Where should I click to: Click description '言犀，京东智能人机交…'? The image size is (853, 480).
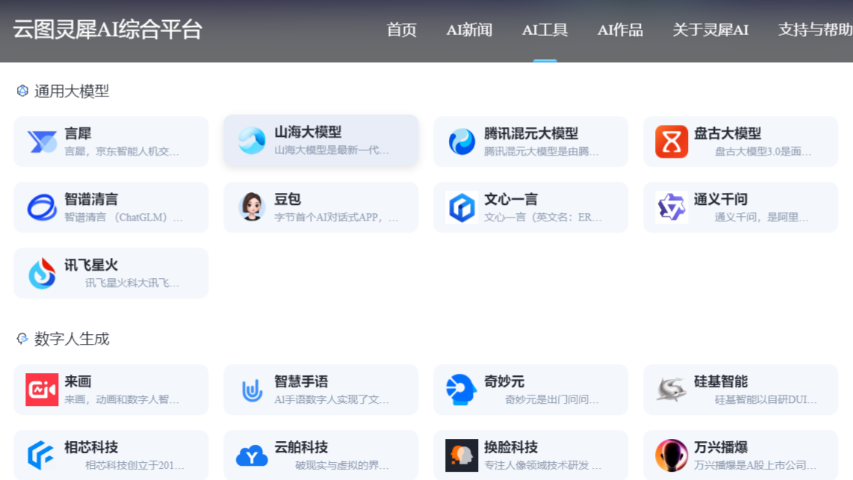121,151
